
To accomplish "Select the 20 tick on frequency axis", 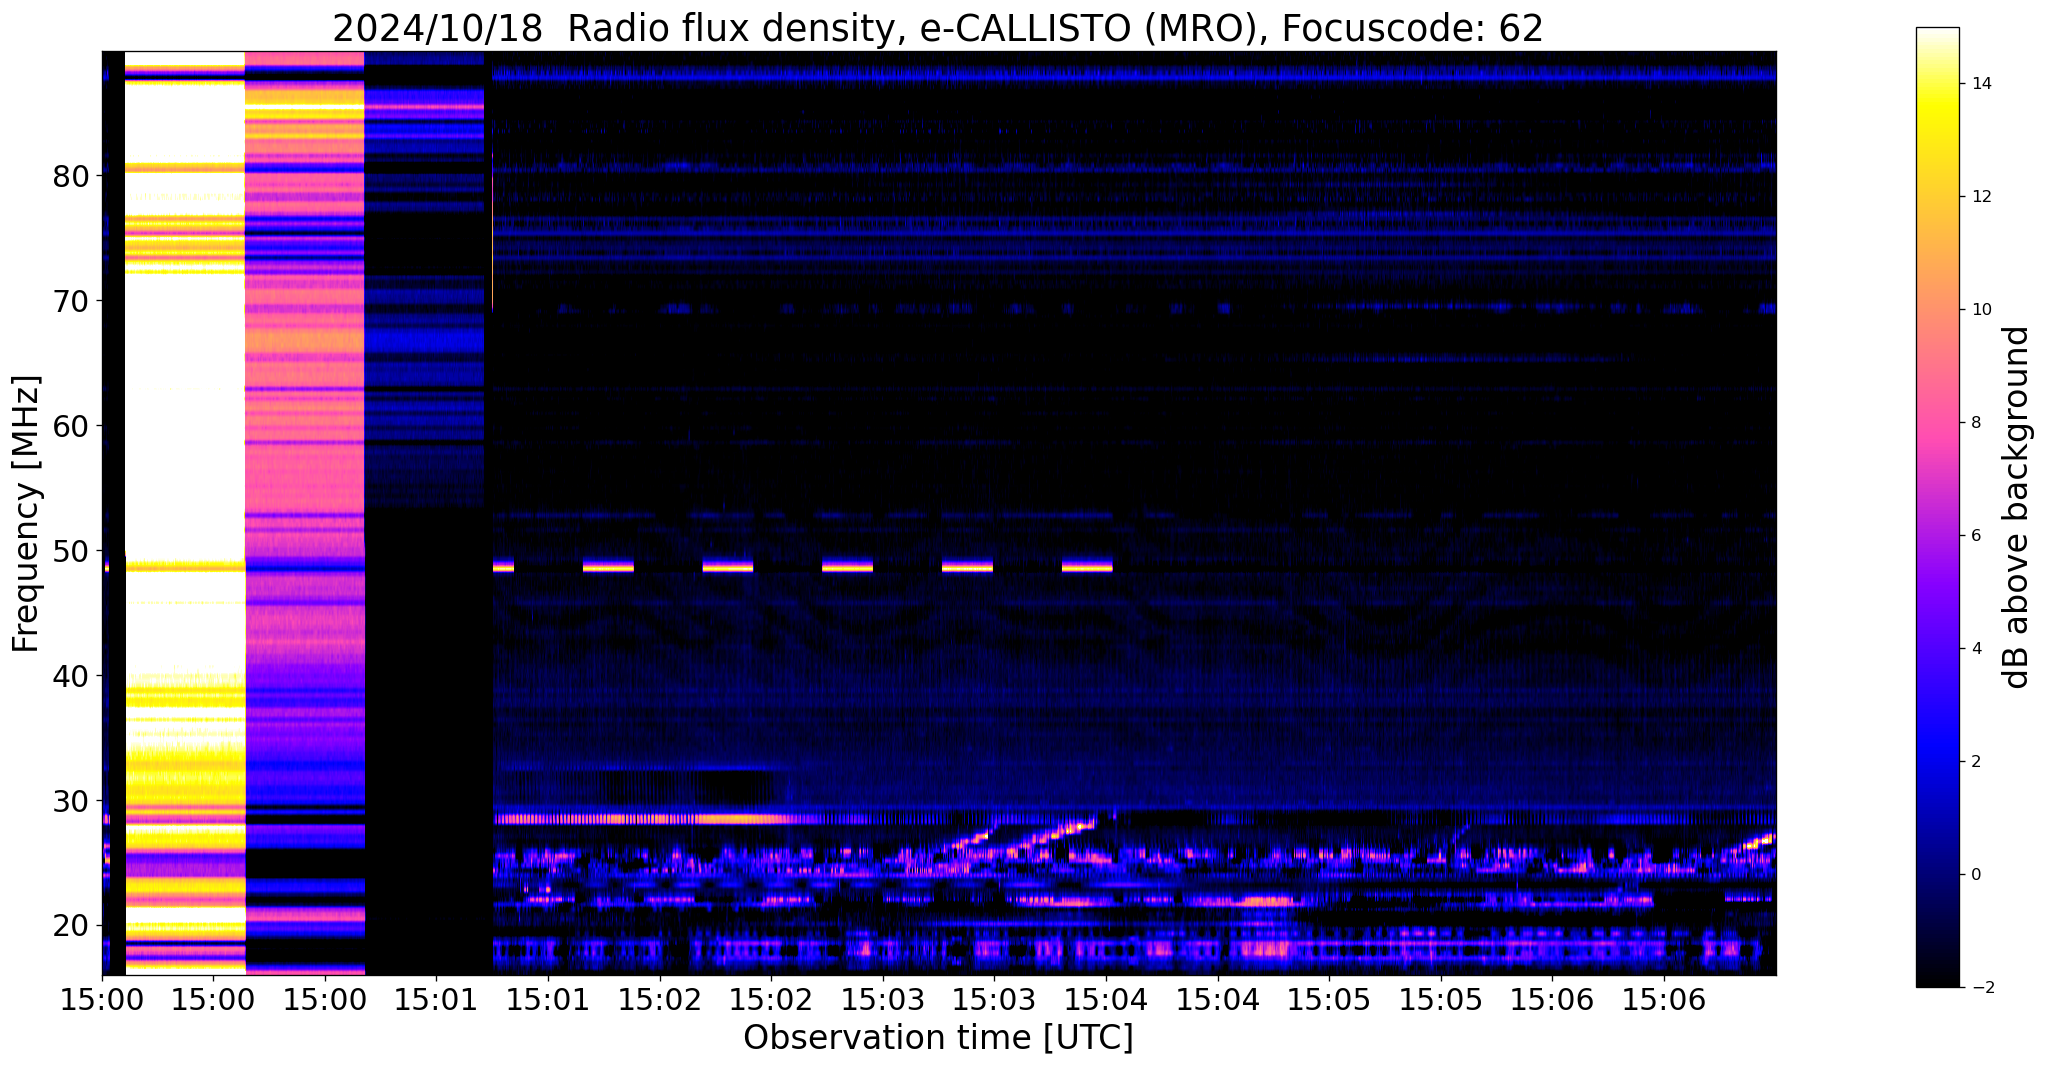I will pyautogui.click(x=71, y=926).
